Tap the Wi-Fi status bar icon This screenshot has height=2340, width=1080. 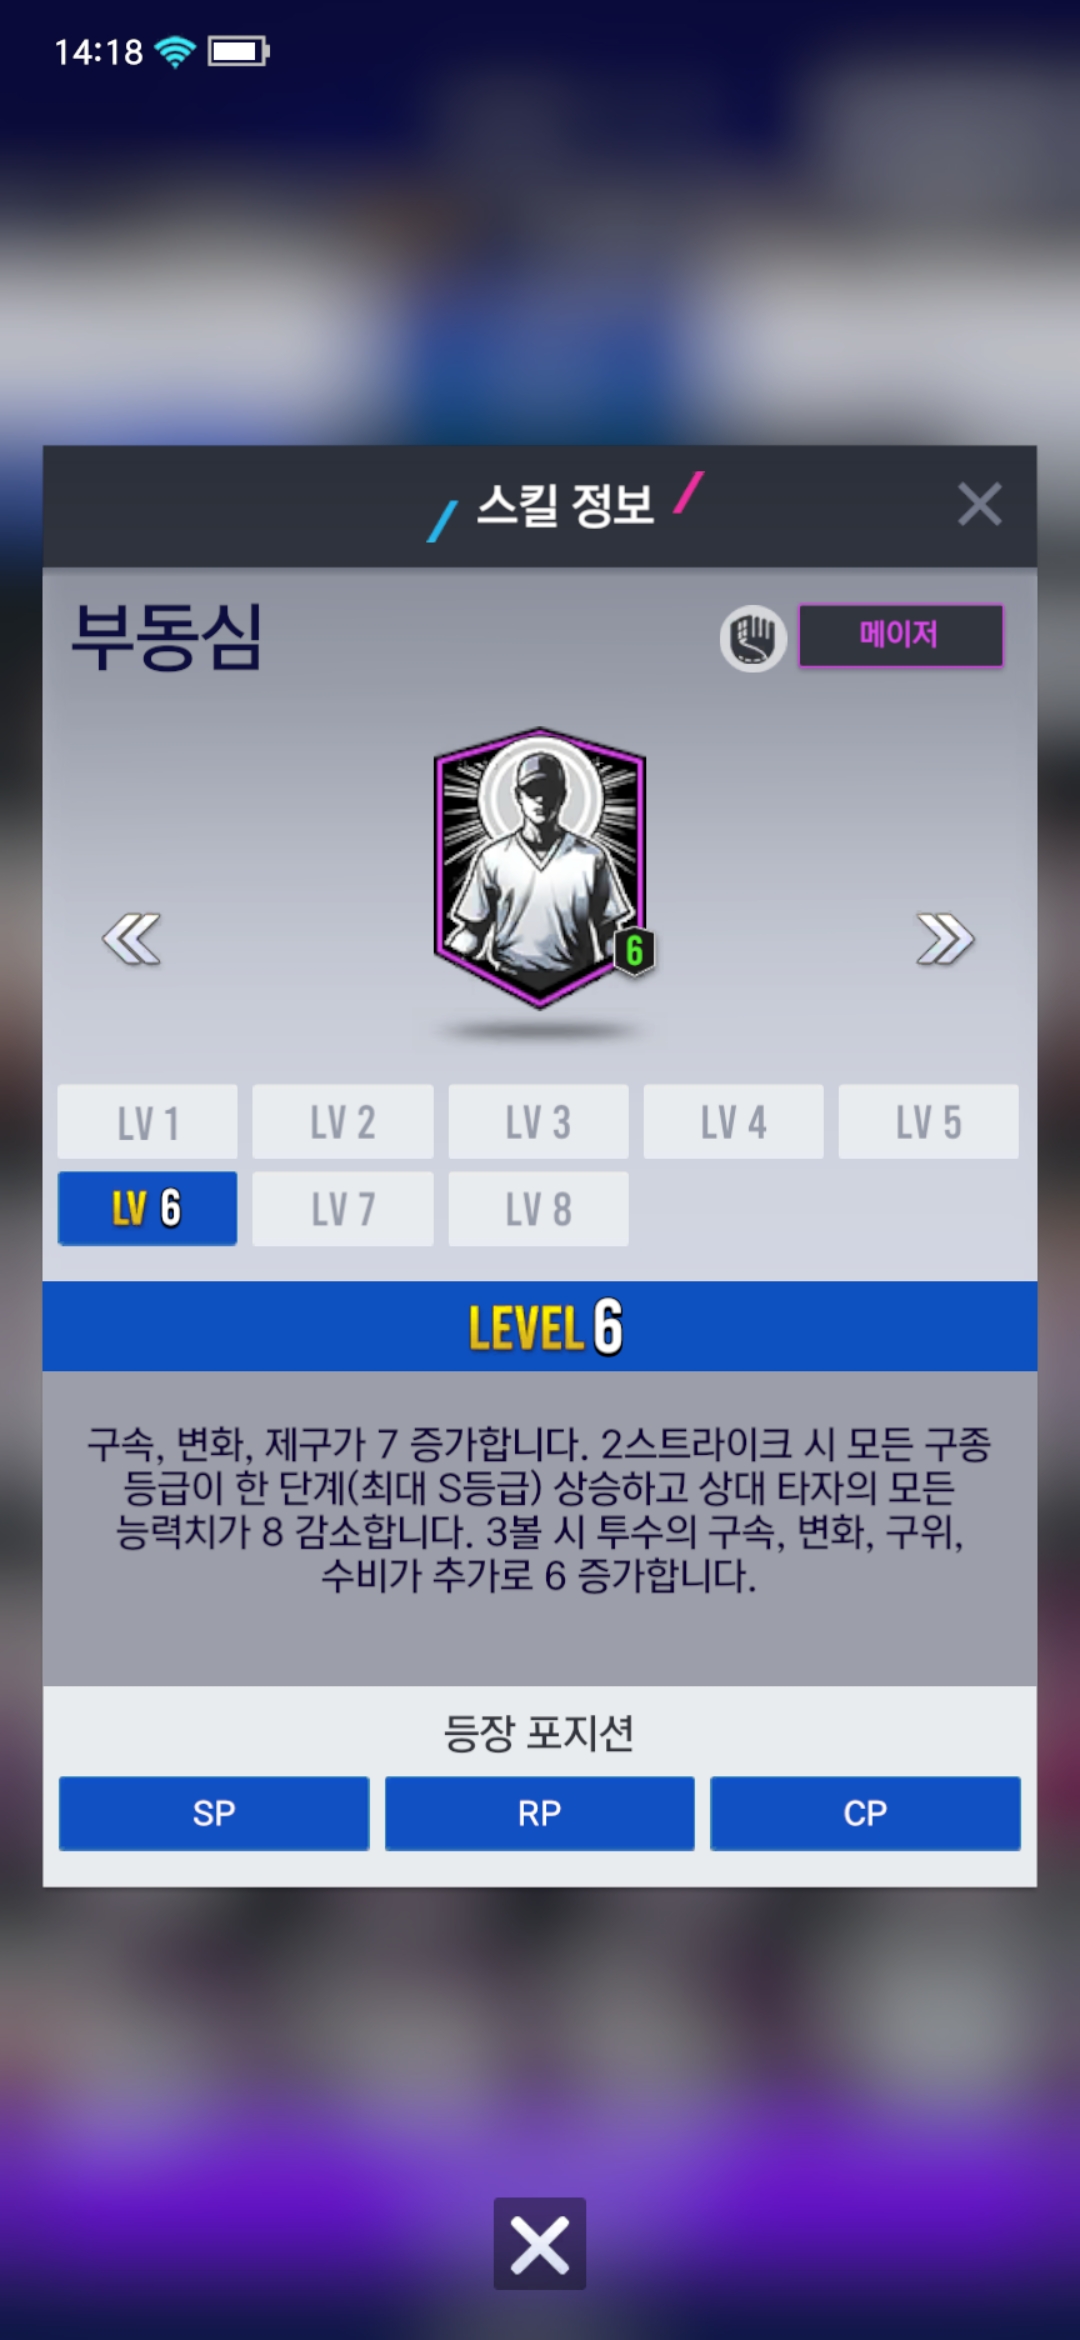[x=175, y=51]
